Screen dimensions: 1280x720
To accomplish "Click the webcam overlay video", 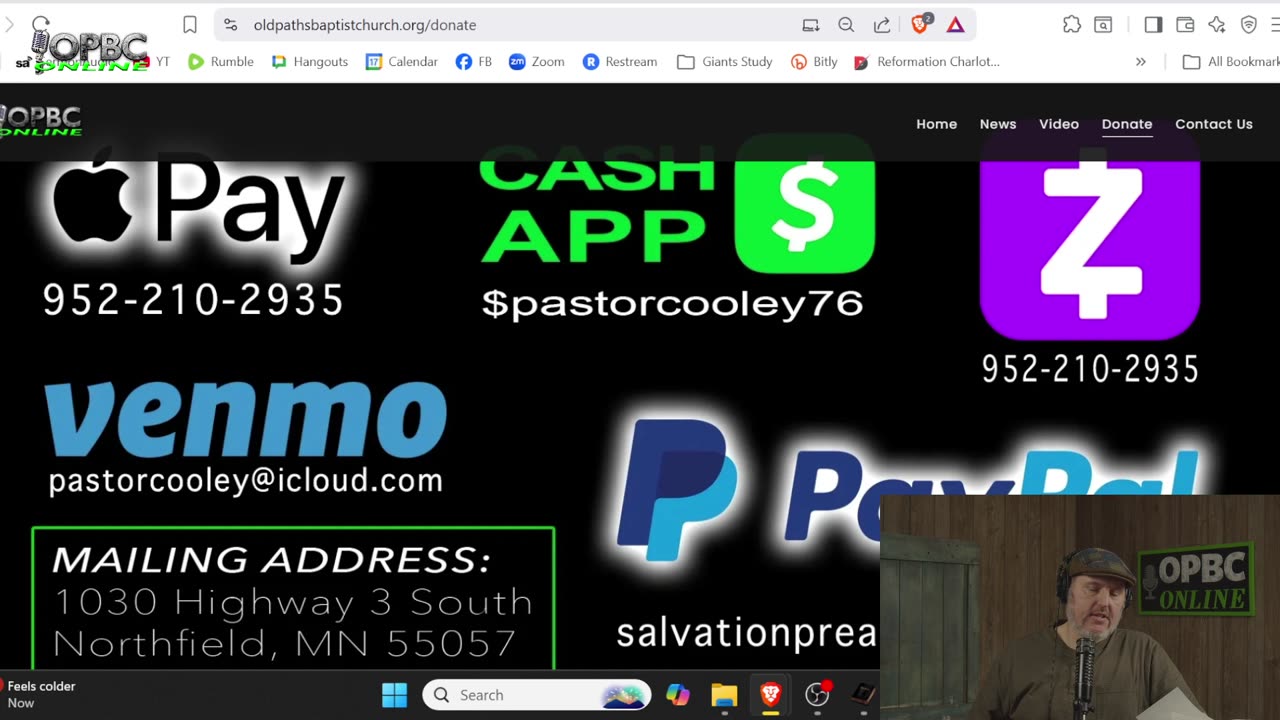I will pyautogui.click(x=1080, y=605).
